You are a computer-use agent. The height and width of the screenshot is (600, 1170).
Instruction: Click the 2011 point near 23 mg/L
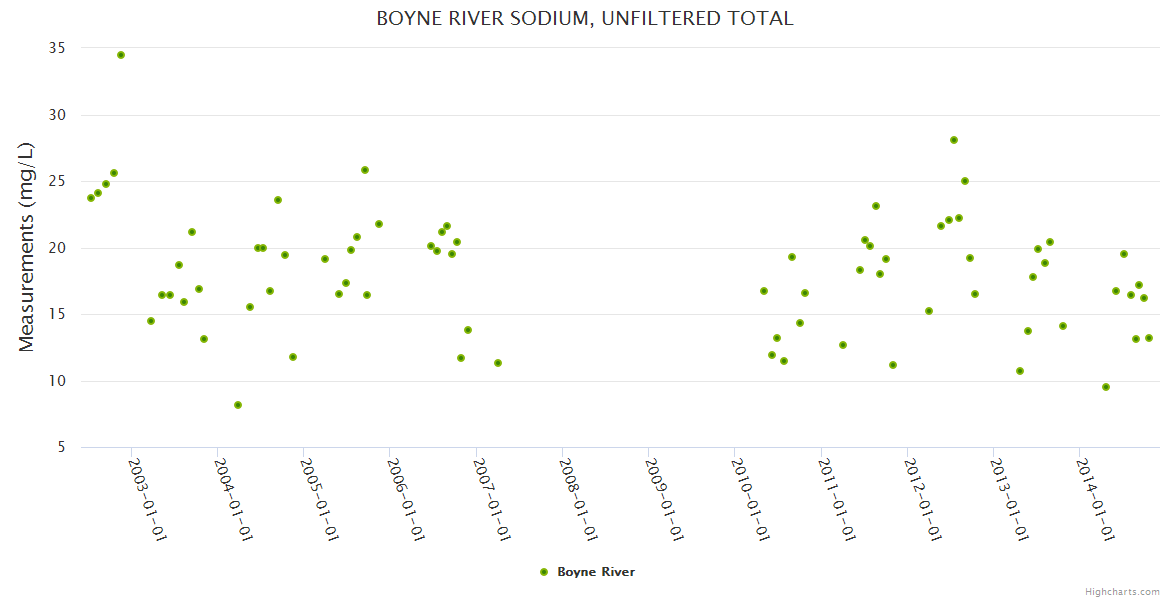point(876,206)
